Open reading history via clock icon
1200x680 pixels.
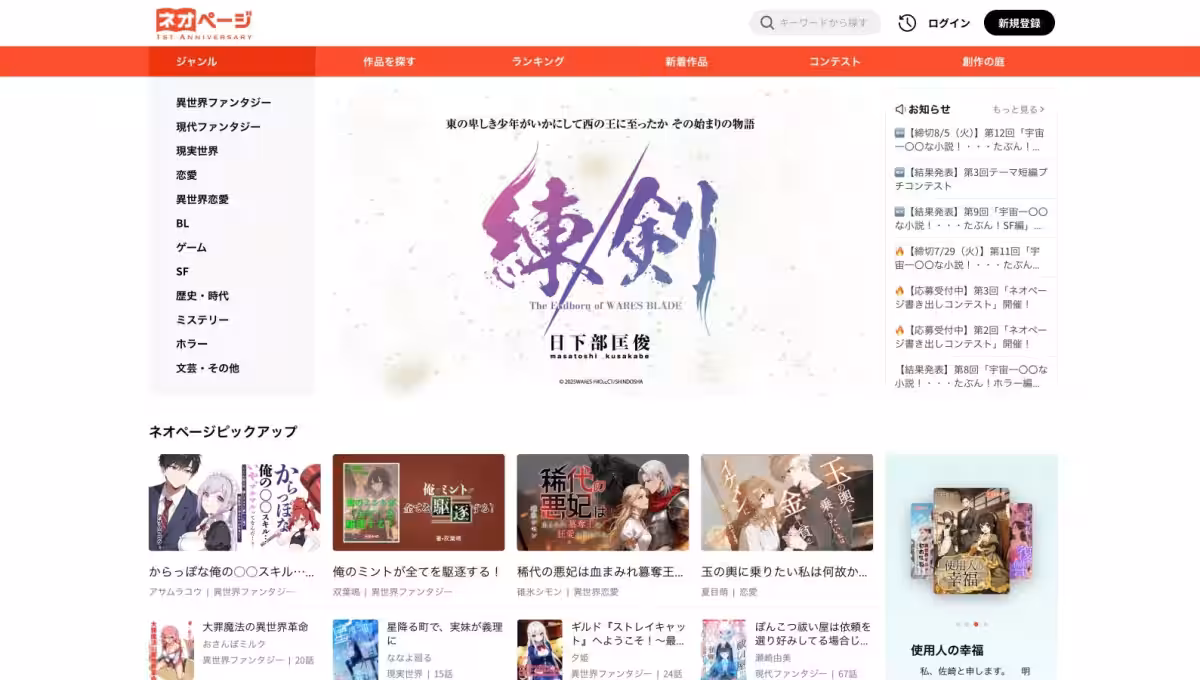click(907, 23)
